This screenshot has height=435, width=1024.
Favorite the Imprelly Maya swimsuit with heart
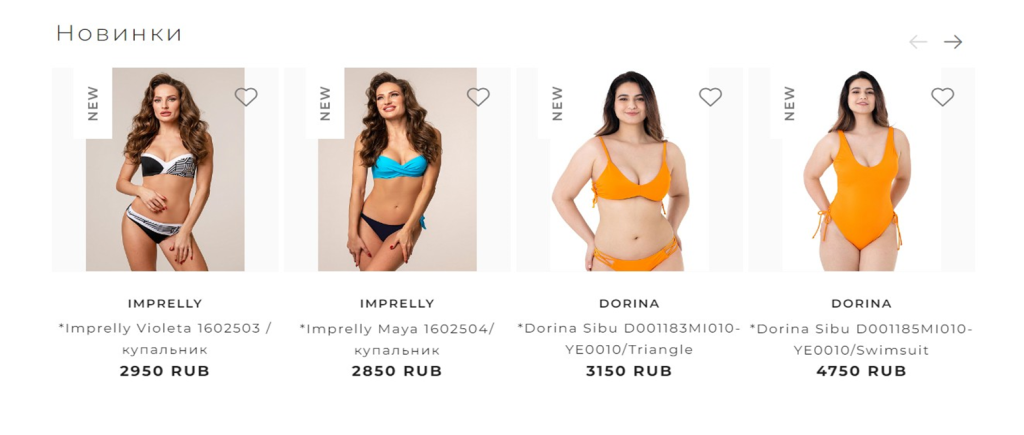478,97
